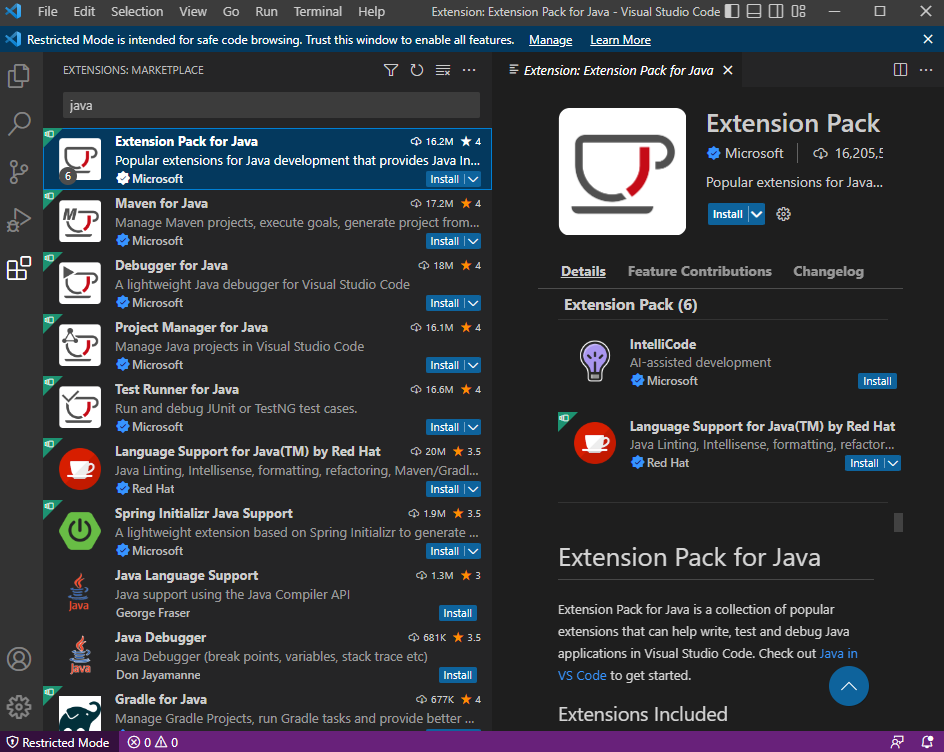Open notifications bell in status bar

tap(927, 742)
